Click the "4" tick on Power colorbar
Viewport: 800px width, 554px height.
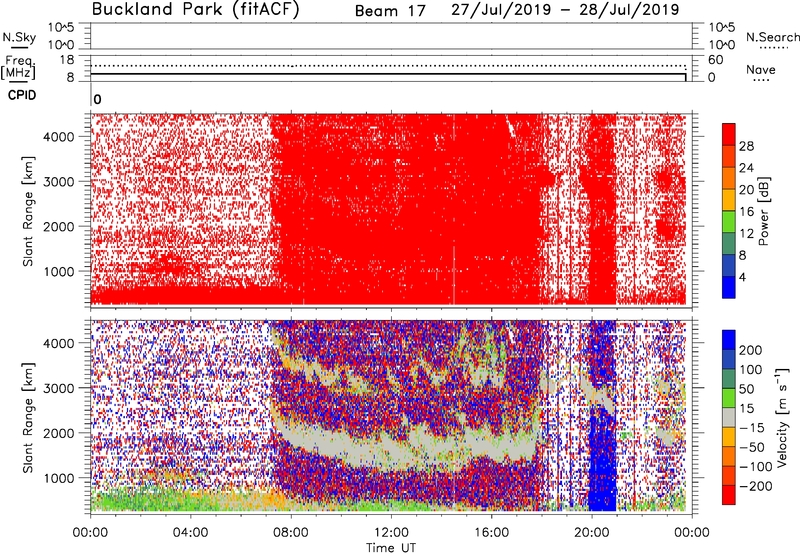tap(743, 277)
